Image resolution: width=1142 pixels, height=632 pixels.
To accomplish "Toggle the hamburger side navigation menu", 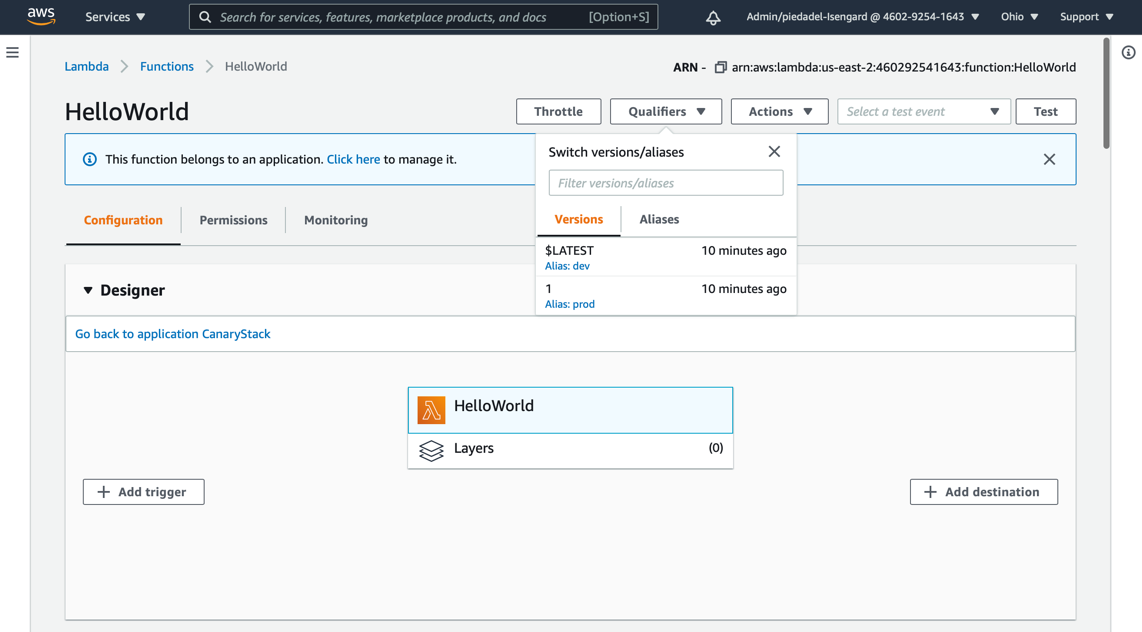I will (x=12, y=52).
